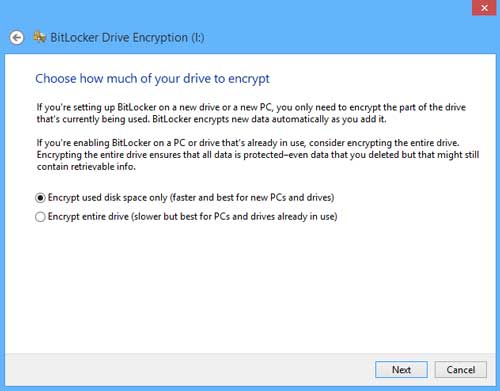Click the empty gray footer bar beside Next
The height and width of the screenshot is (391, 500).
point(187,370)
